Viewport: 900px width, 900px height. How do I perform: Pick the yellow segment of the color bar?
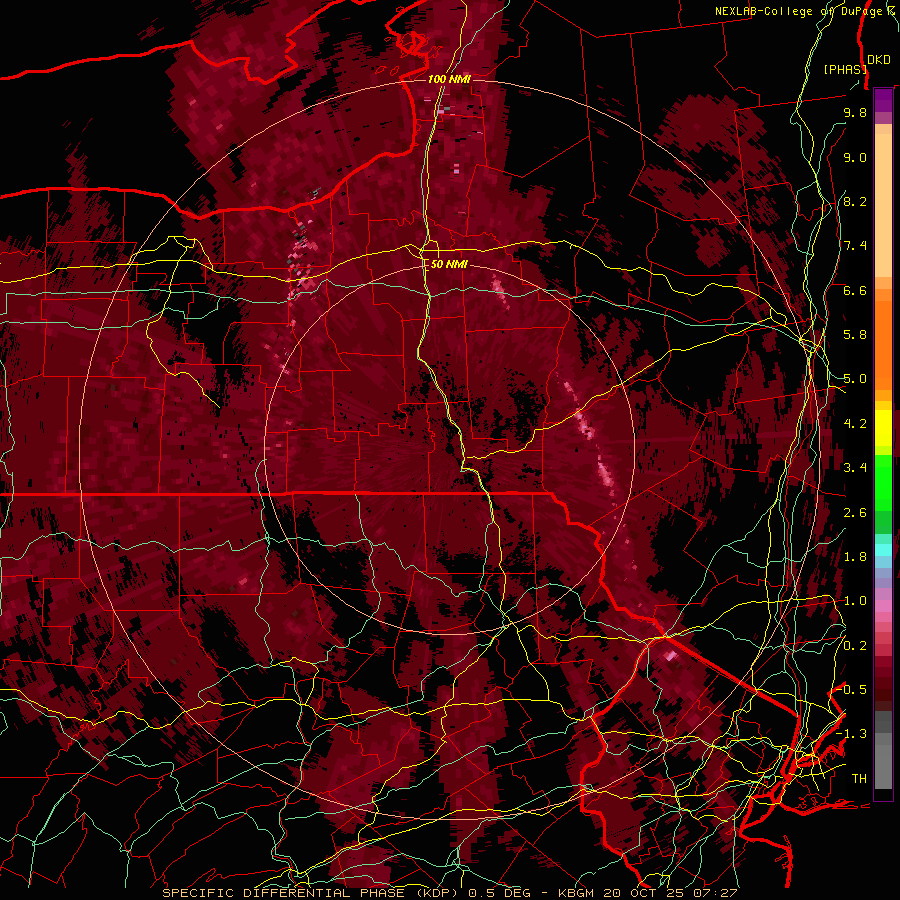[x=883, y=428]
